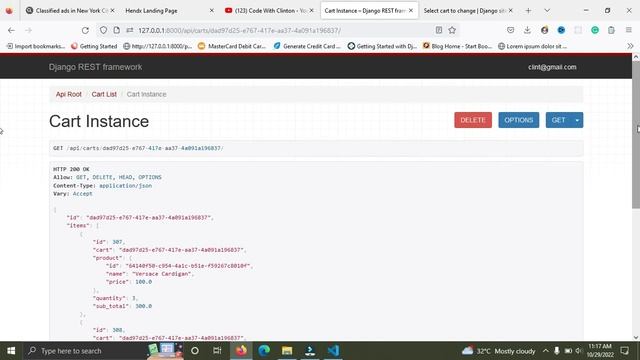
Task: Click application/json content type text
Action: (x=126, y=185)
